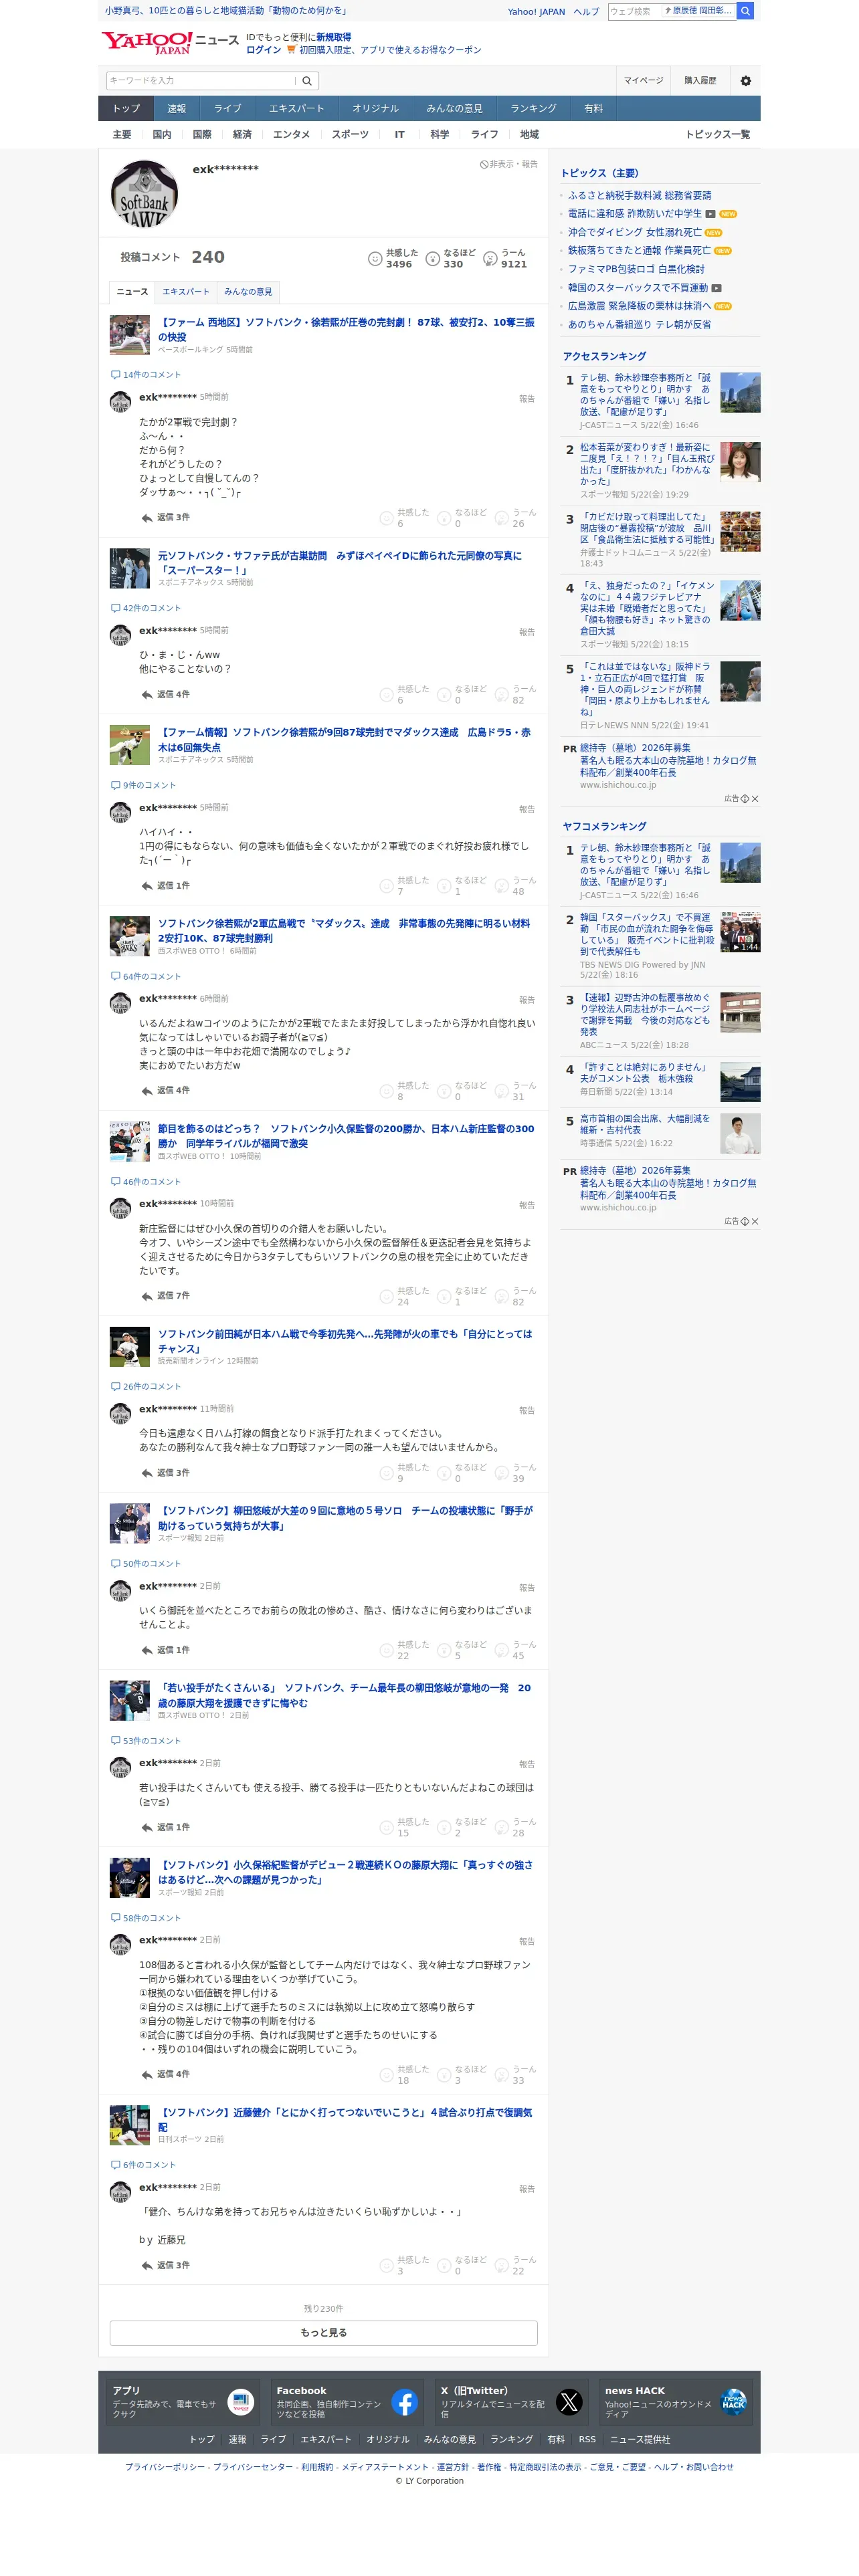Expand 返信 4件 under 'ひ・ま・じ・んww' comment

pyautogui.click(x=165, y=694)
